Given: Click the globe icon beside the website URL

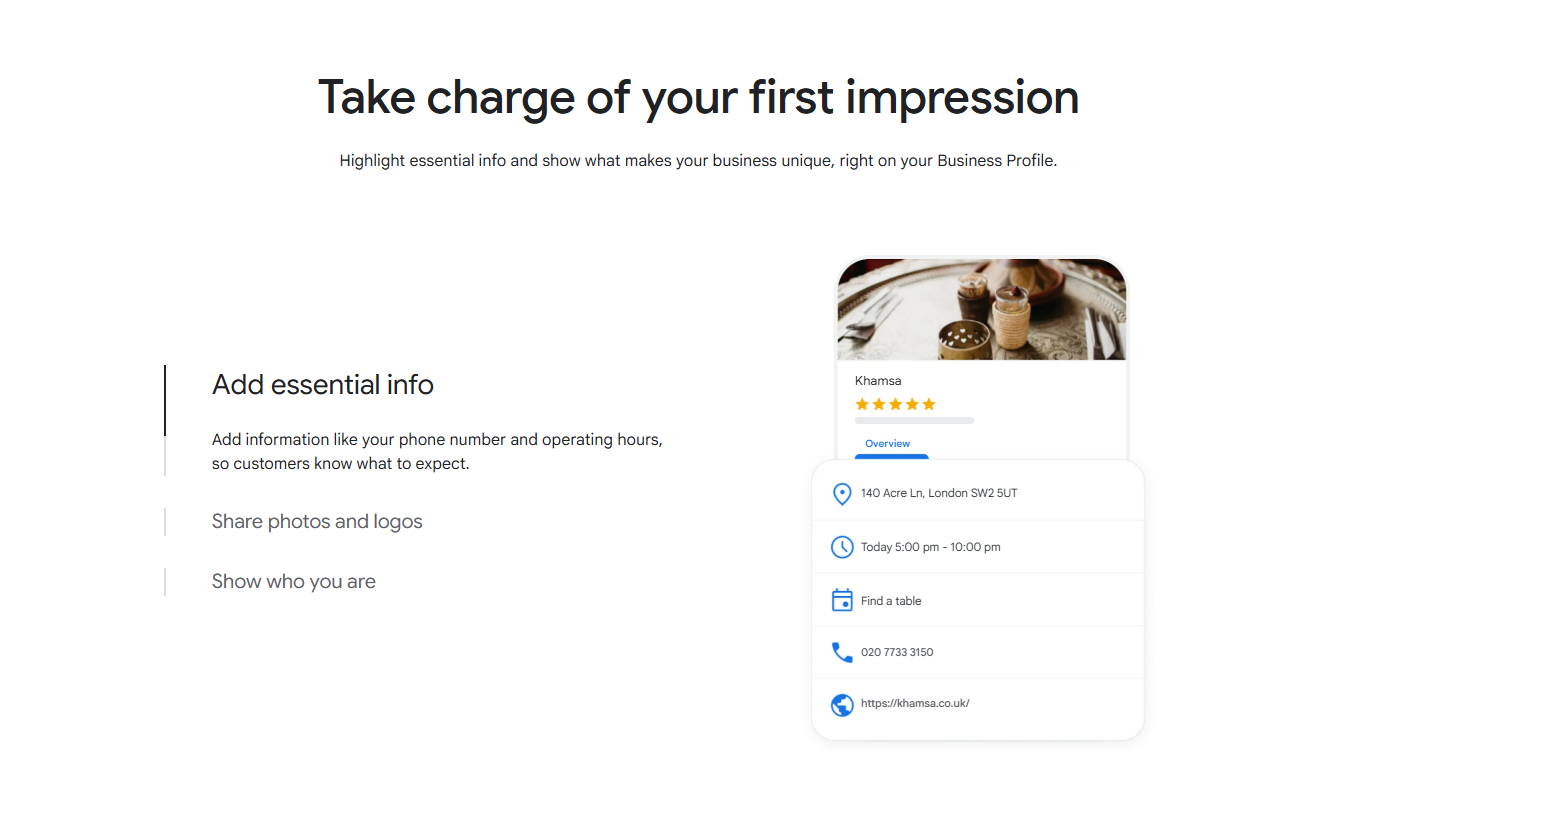Looking at the screenshot, I should 842,704.
